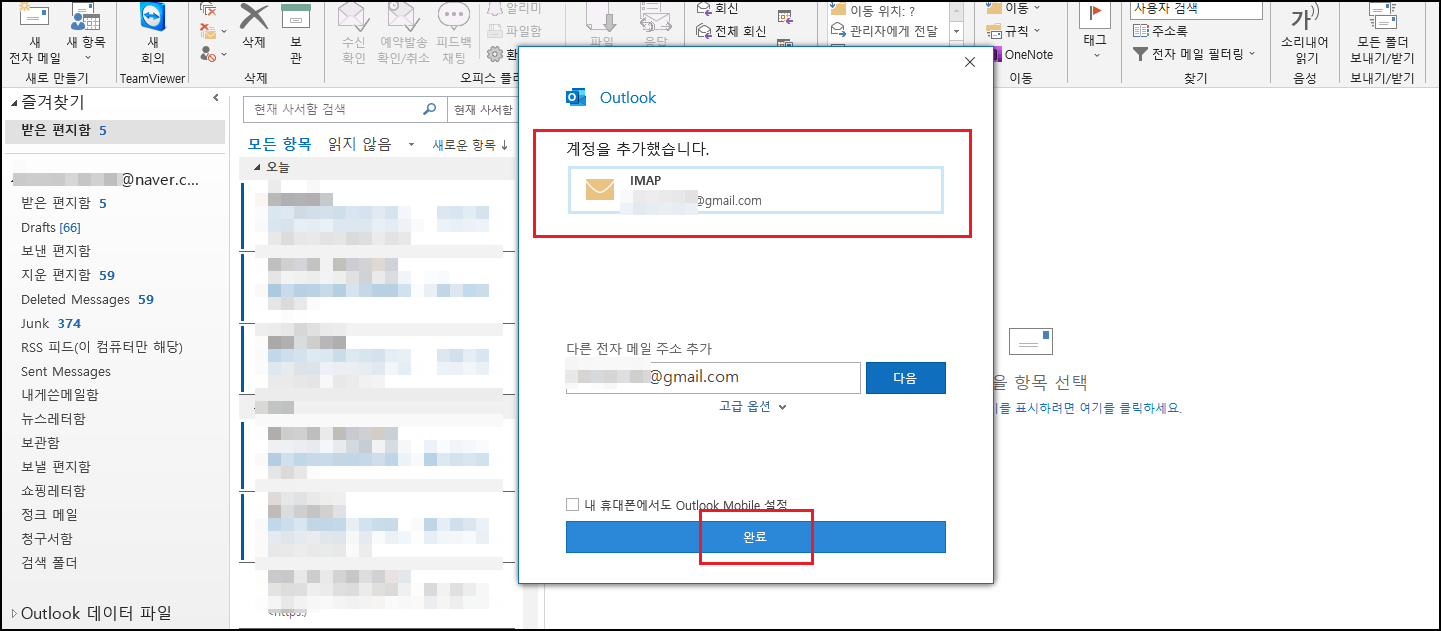Collapse the 오늘 message group
This screenshot has height=631, width=1441.
pyautogui.click(x=257, y=168)
